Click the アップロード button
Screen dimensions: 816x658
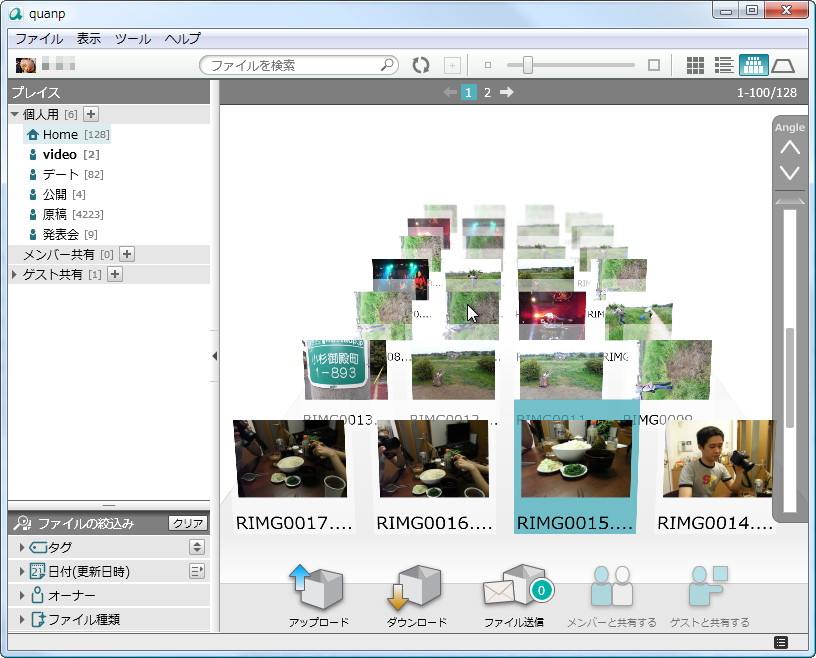318,596
